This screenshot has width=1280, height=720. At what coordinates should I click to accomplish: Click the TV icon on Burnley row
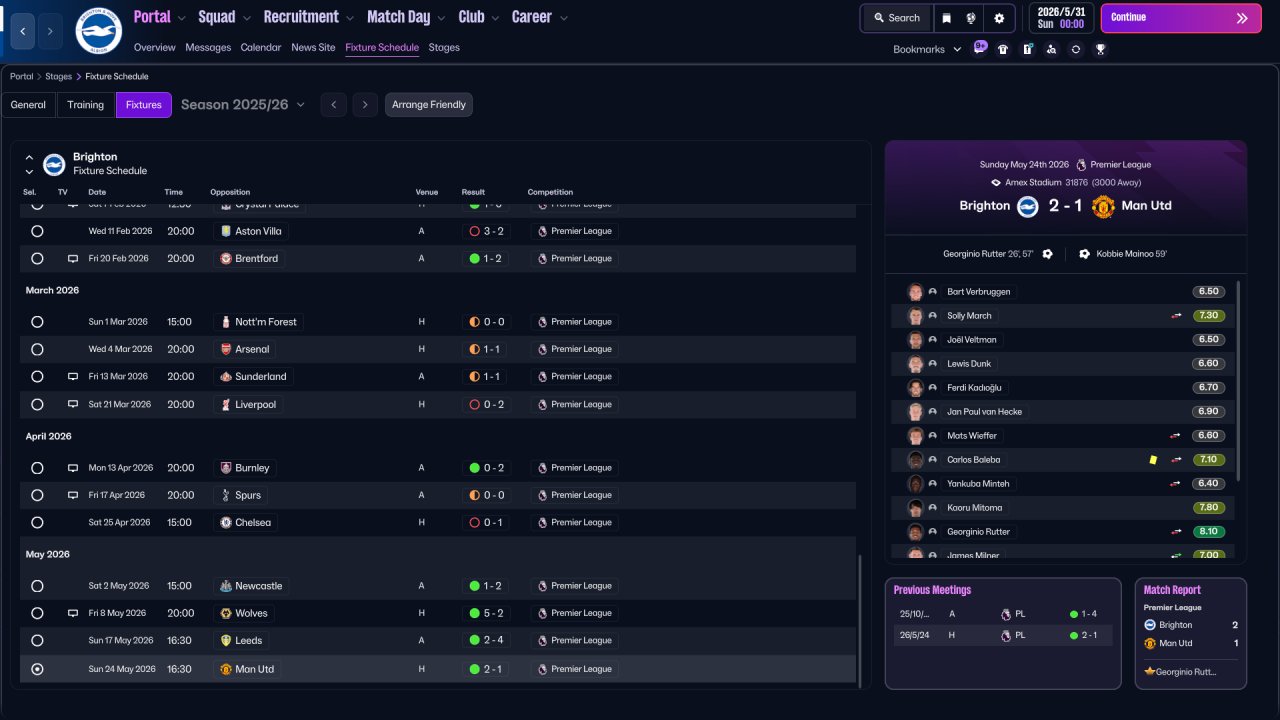pos(72,468)
